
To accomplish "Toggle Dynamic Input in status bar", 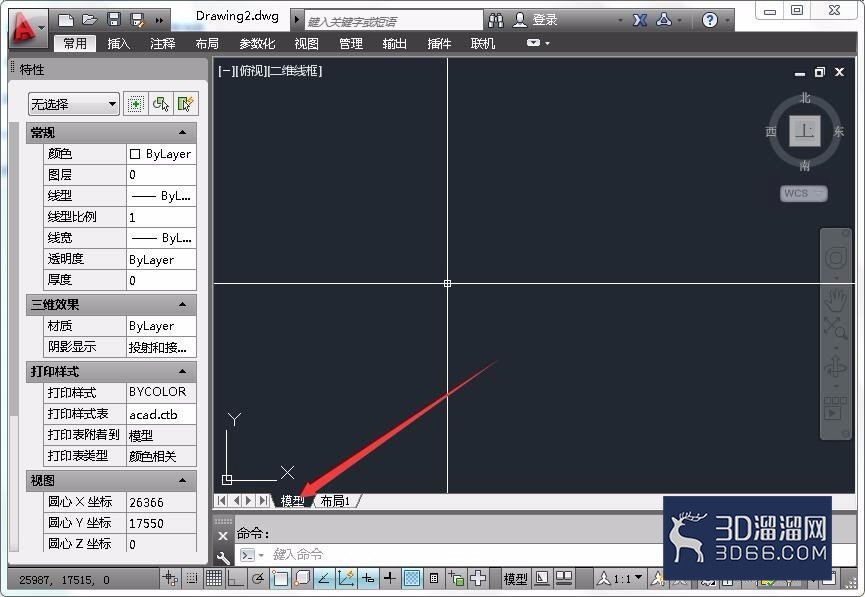I will coord(368,578).
